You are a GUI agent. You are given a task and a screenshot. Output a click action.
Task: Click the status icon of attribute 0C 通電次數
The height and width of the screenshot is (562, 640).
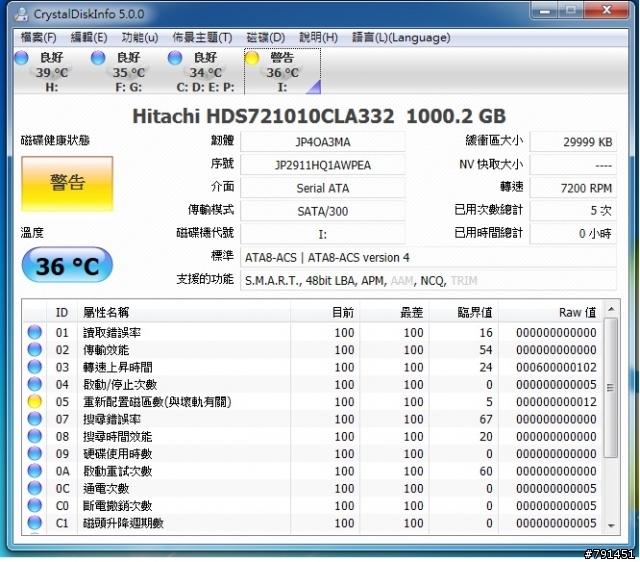pos(35,488)
